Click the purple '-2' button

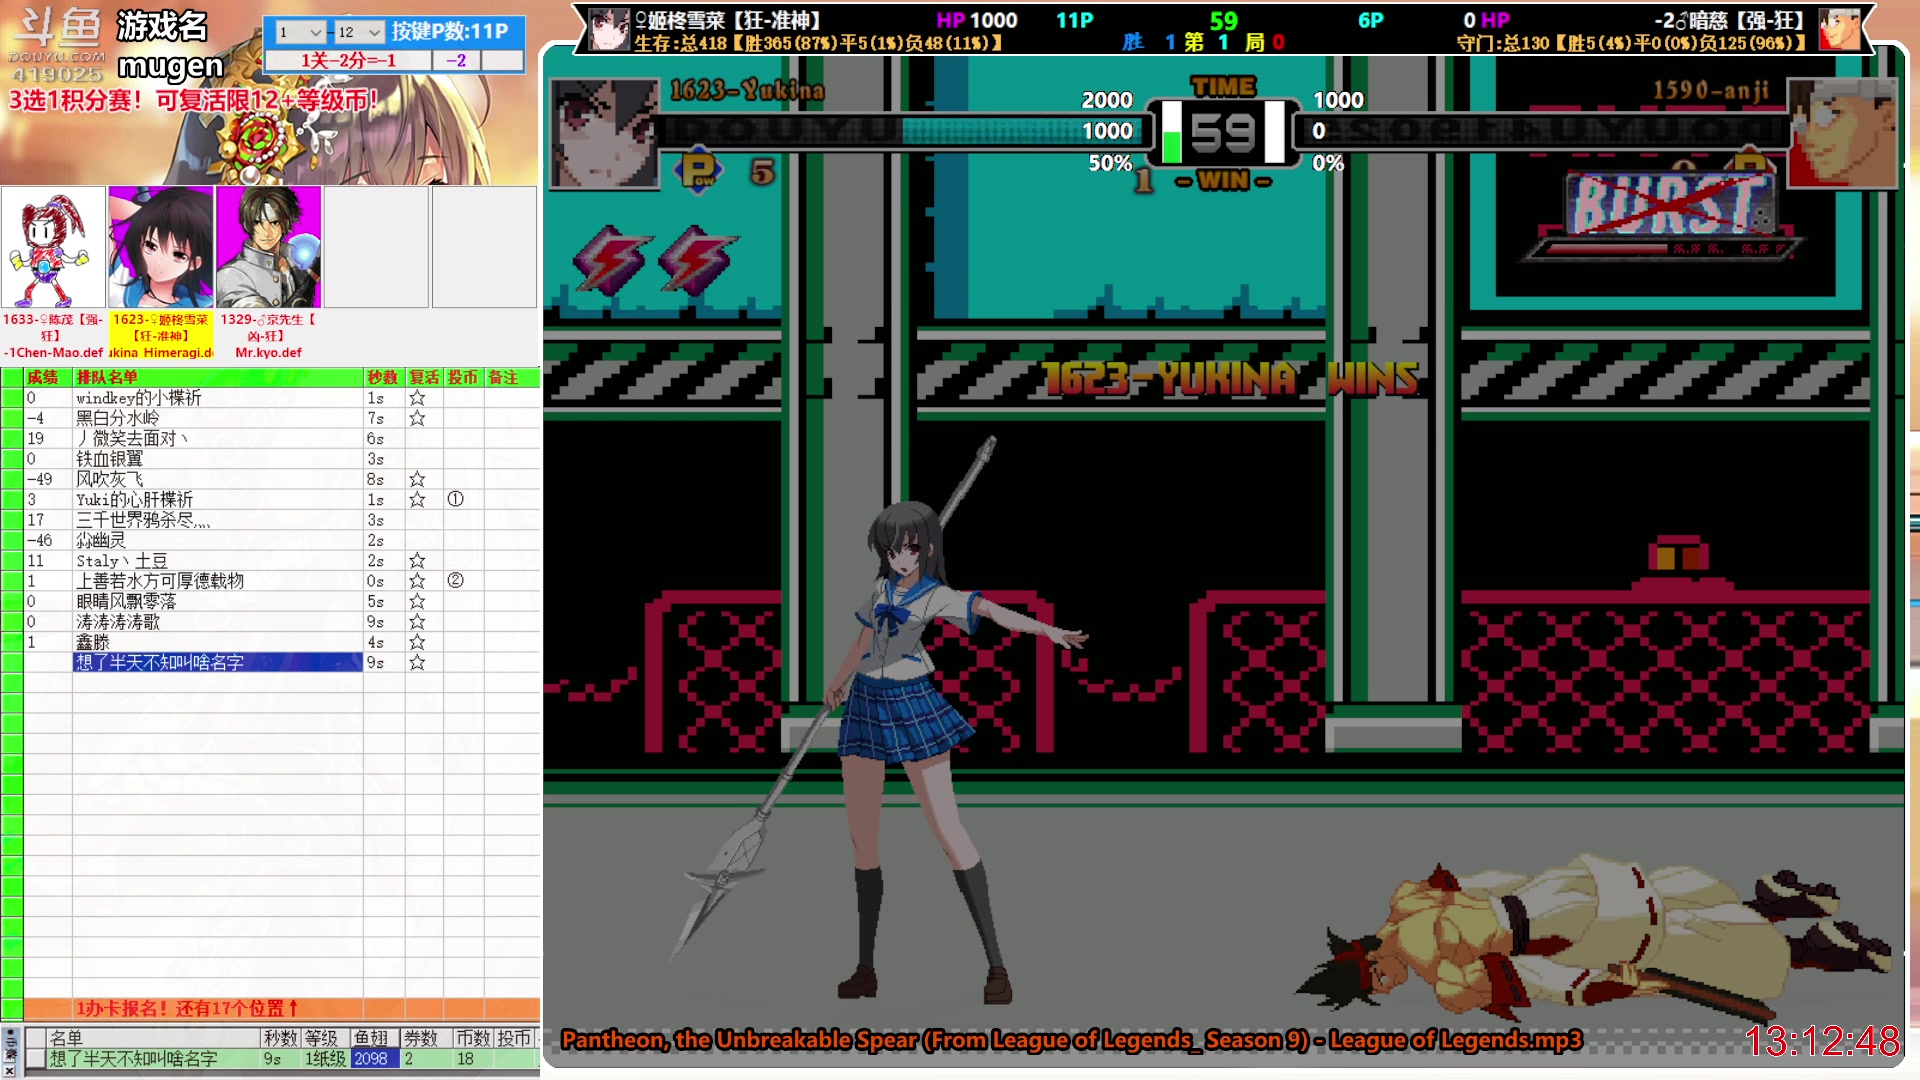coord(456,61)
